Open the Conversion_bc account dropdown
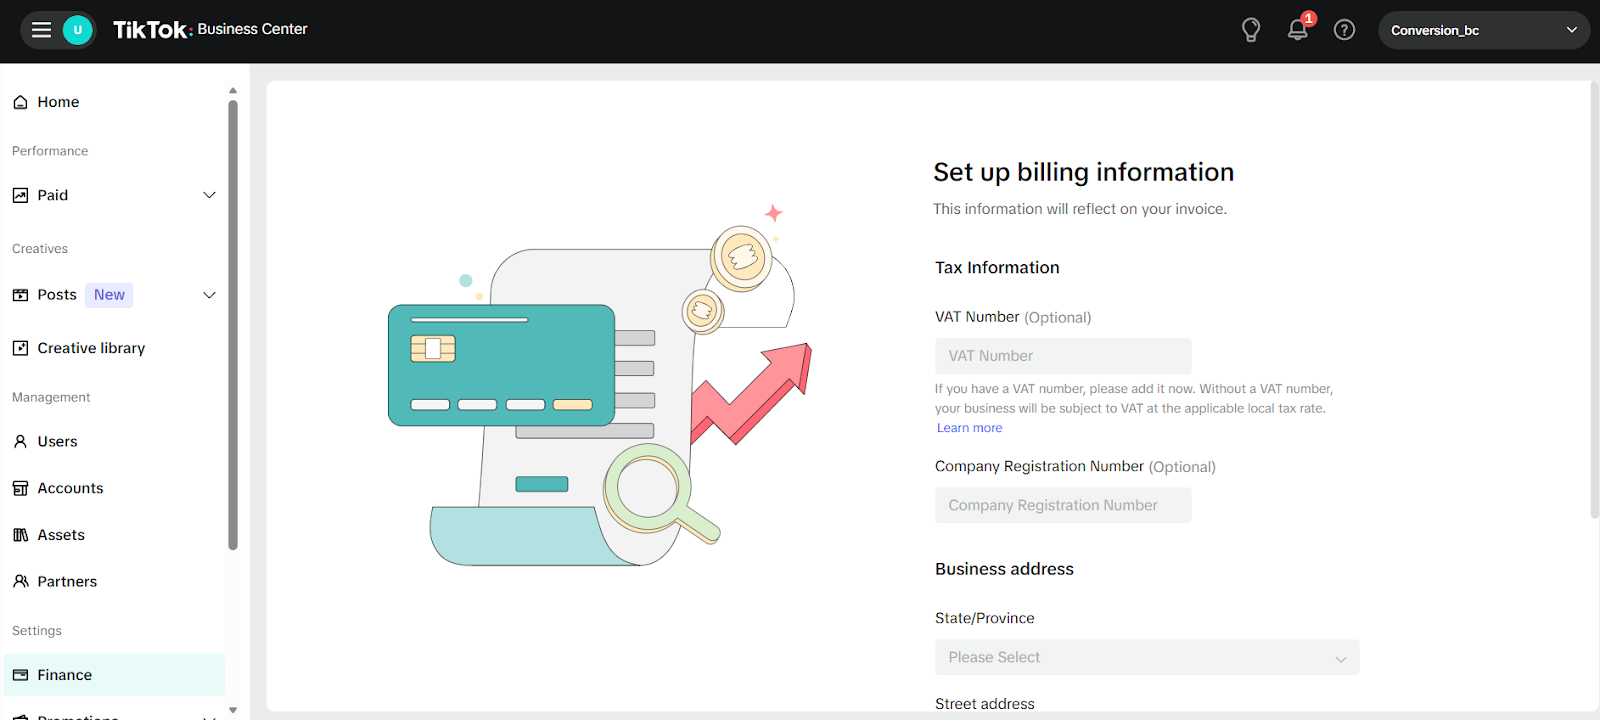This screenshot has width=1600, height=720. [x=1483, y=30]
